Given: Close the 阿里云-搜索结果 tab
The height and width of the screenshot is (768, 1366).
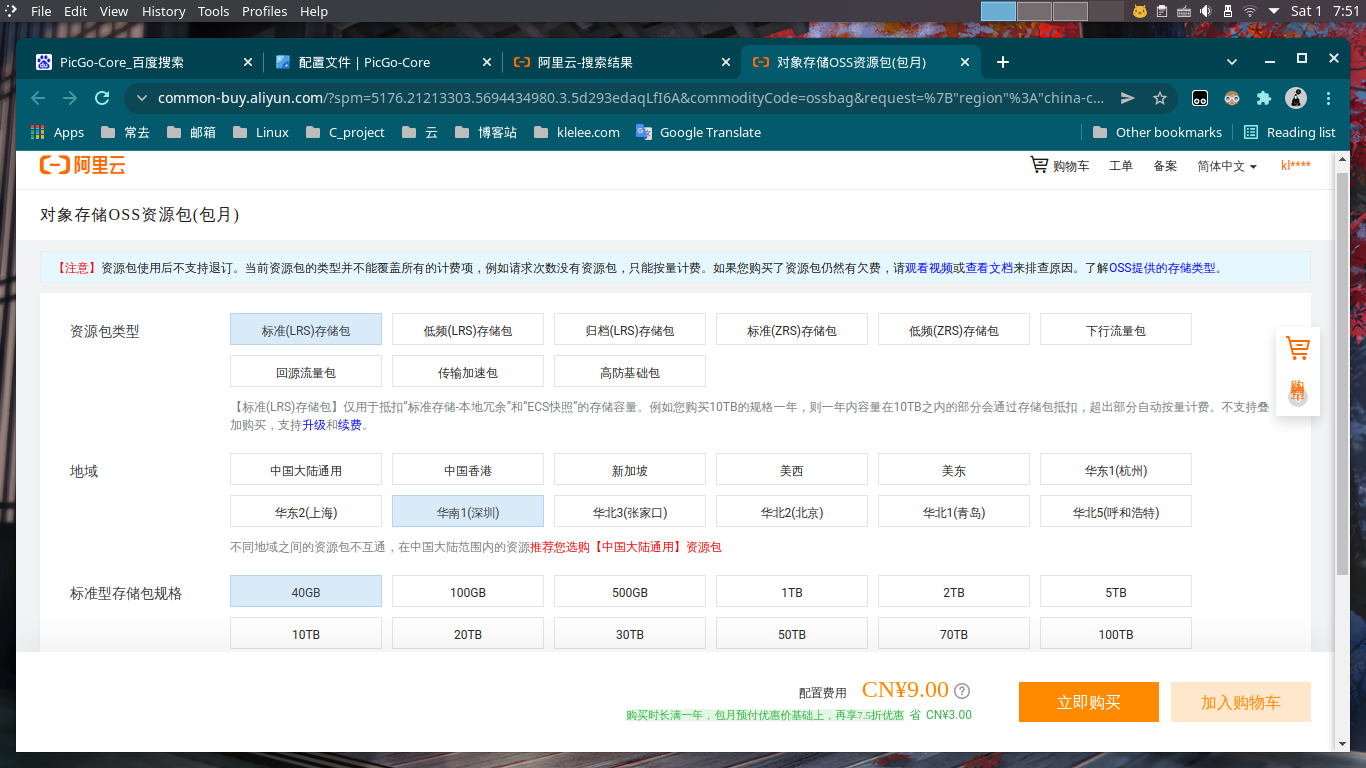Looking at the screenshot, I should [x=726, y=62].
